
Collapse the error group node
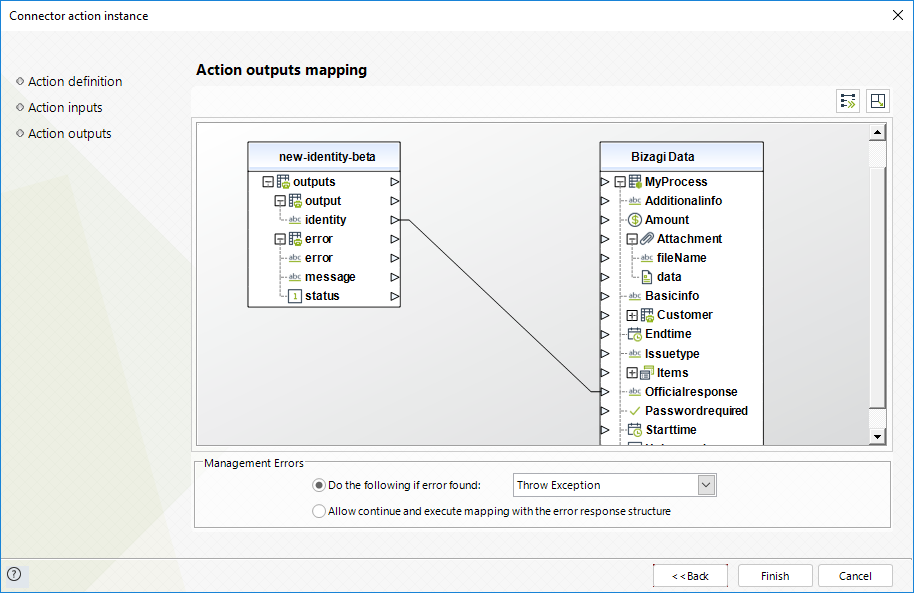(280, 239)
